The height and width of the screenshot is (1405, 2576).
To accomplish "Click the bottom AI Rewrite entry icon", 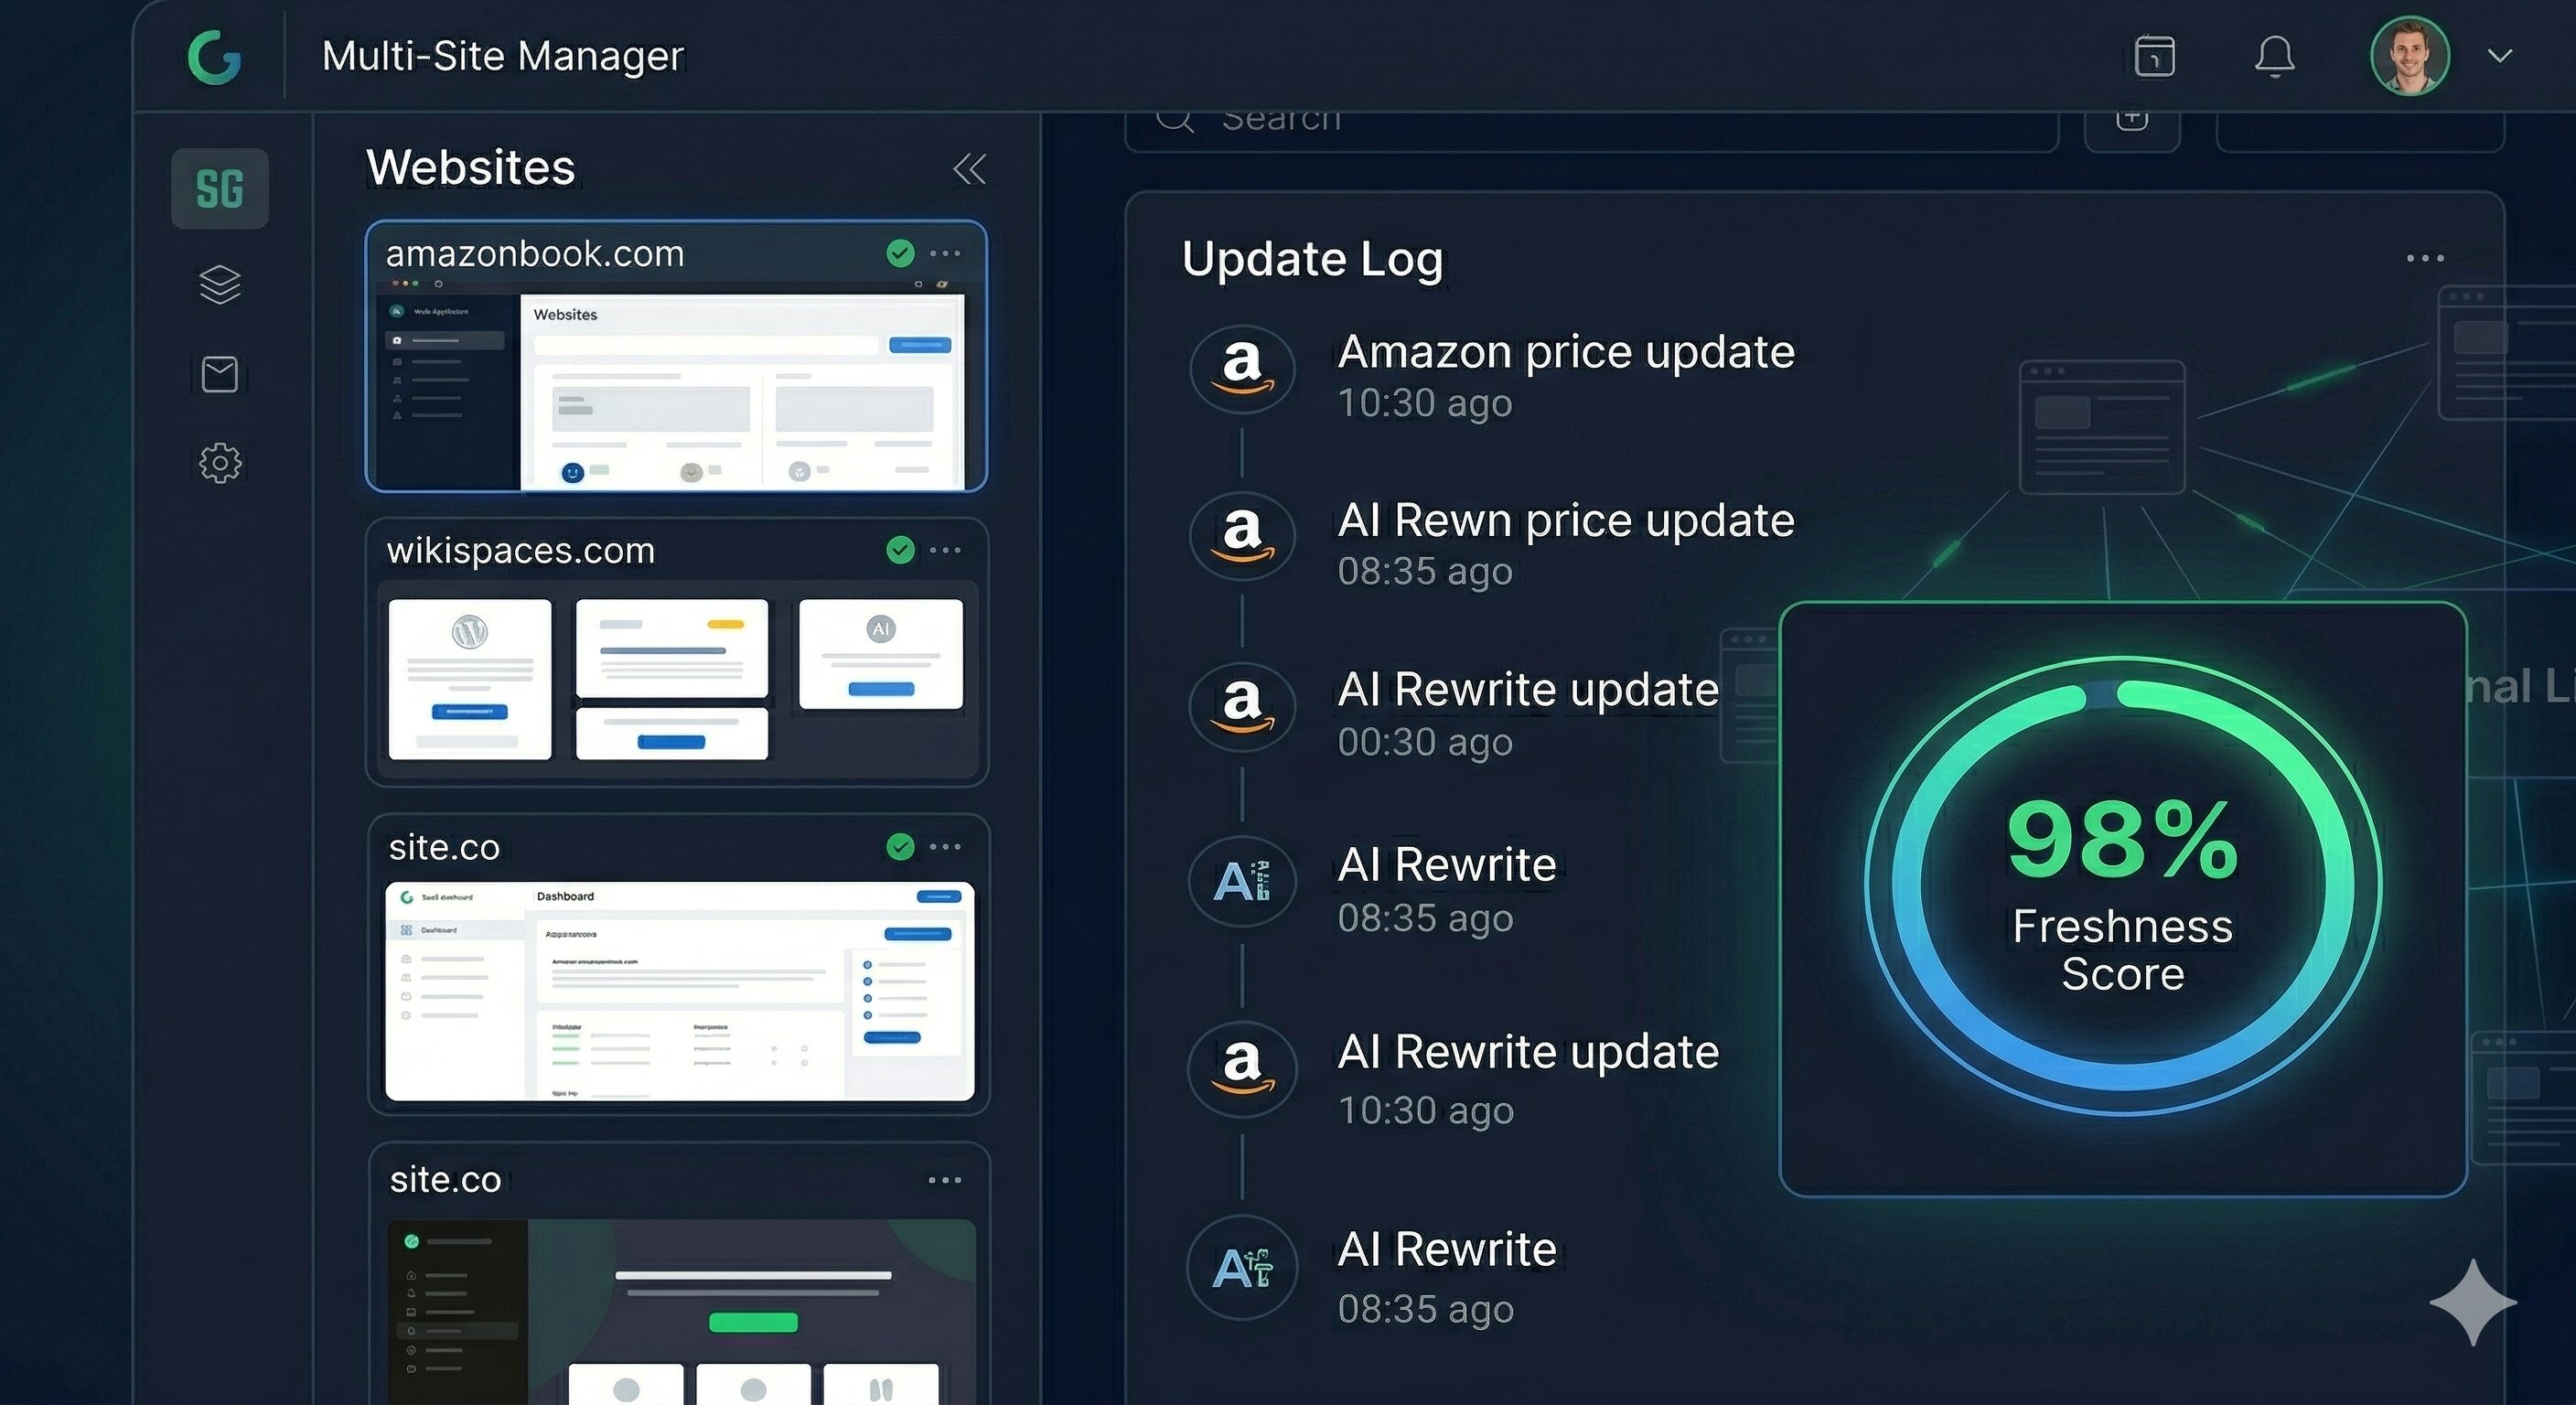I will pyautogui.click(x=1242, y=1268).
